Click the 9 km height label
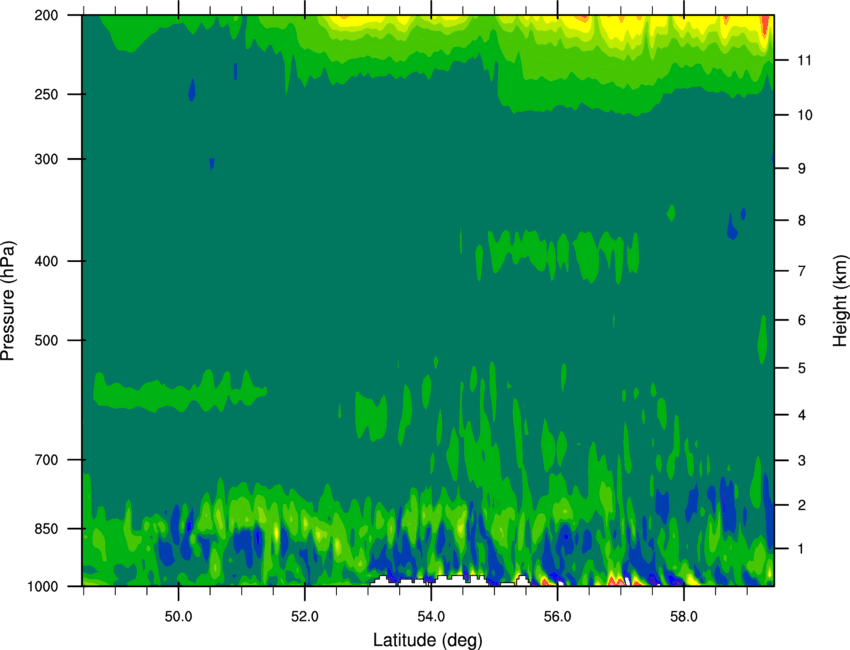Viewport: 850px width, 650px height. 801,168
